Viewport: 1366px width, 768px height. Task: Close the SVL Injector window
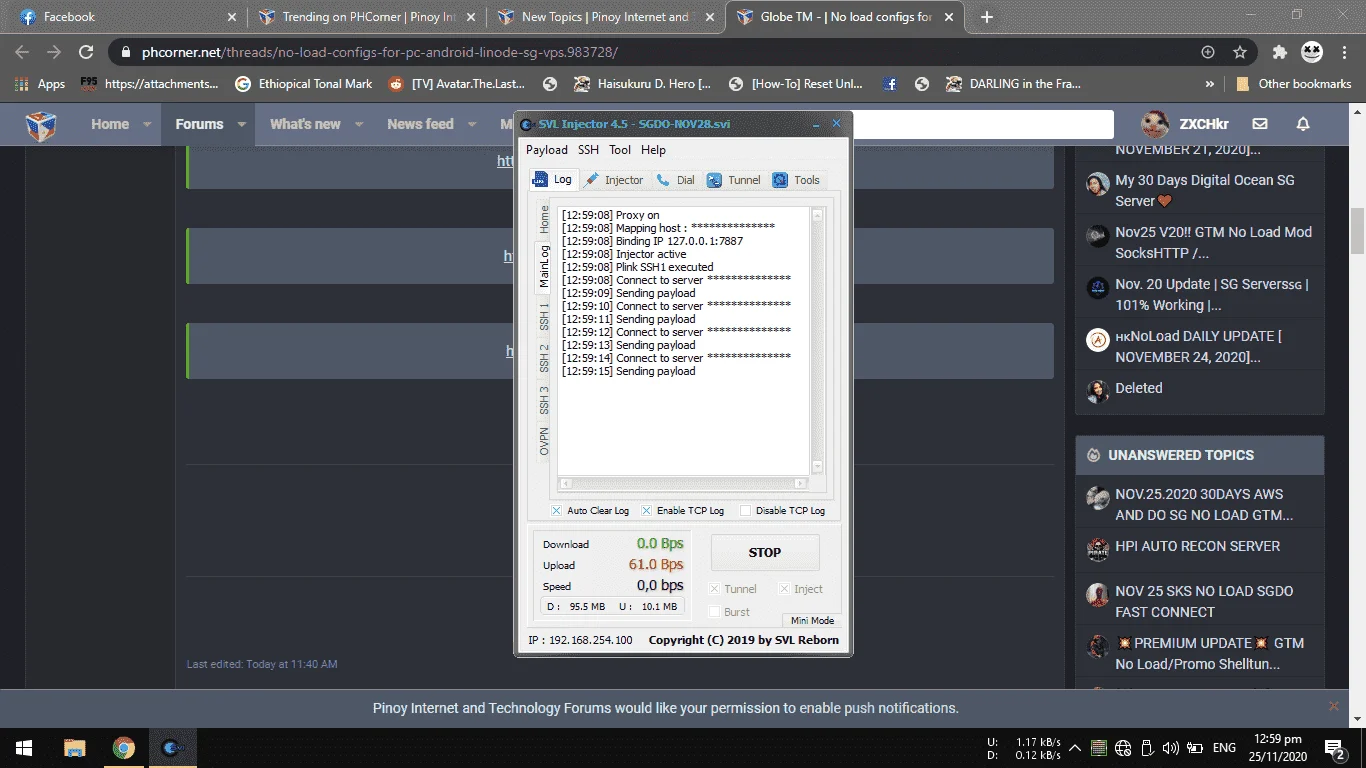tap(837, 124)
